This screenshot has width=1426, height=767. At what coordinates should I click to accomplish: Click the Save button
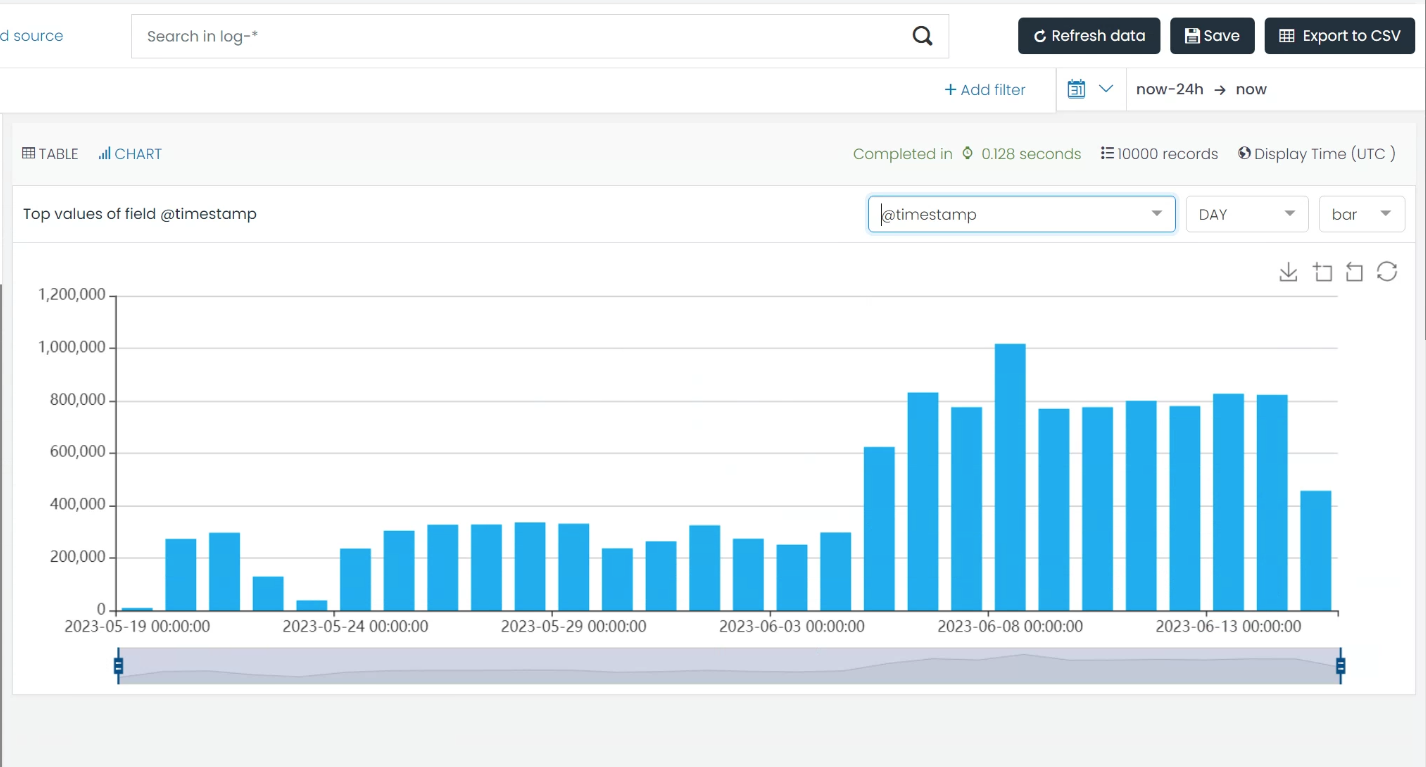point(1212,36)
